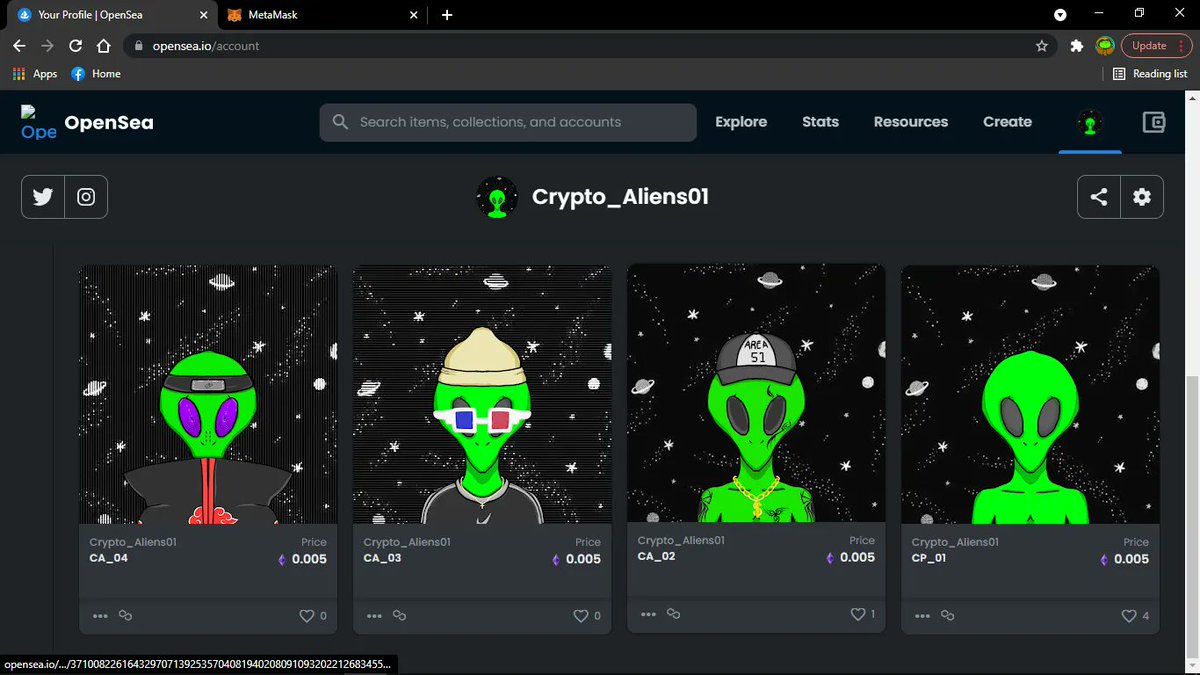The height and width of the screenshot is (675, 1200).
Task: Click the Chrome Update button
Action: click(x=1156, y=46)
